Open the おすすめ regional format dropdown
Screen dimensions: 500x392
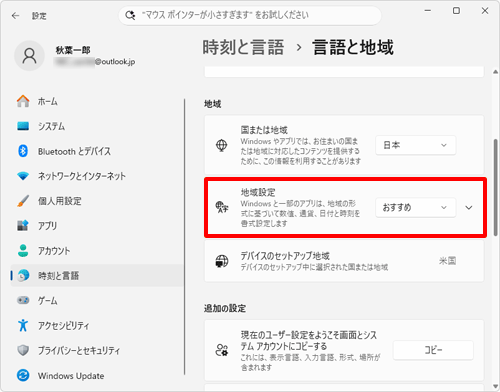pyautogui.click(x=415, y=207)
